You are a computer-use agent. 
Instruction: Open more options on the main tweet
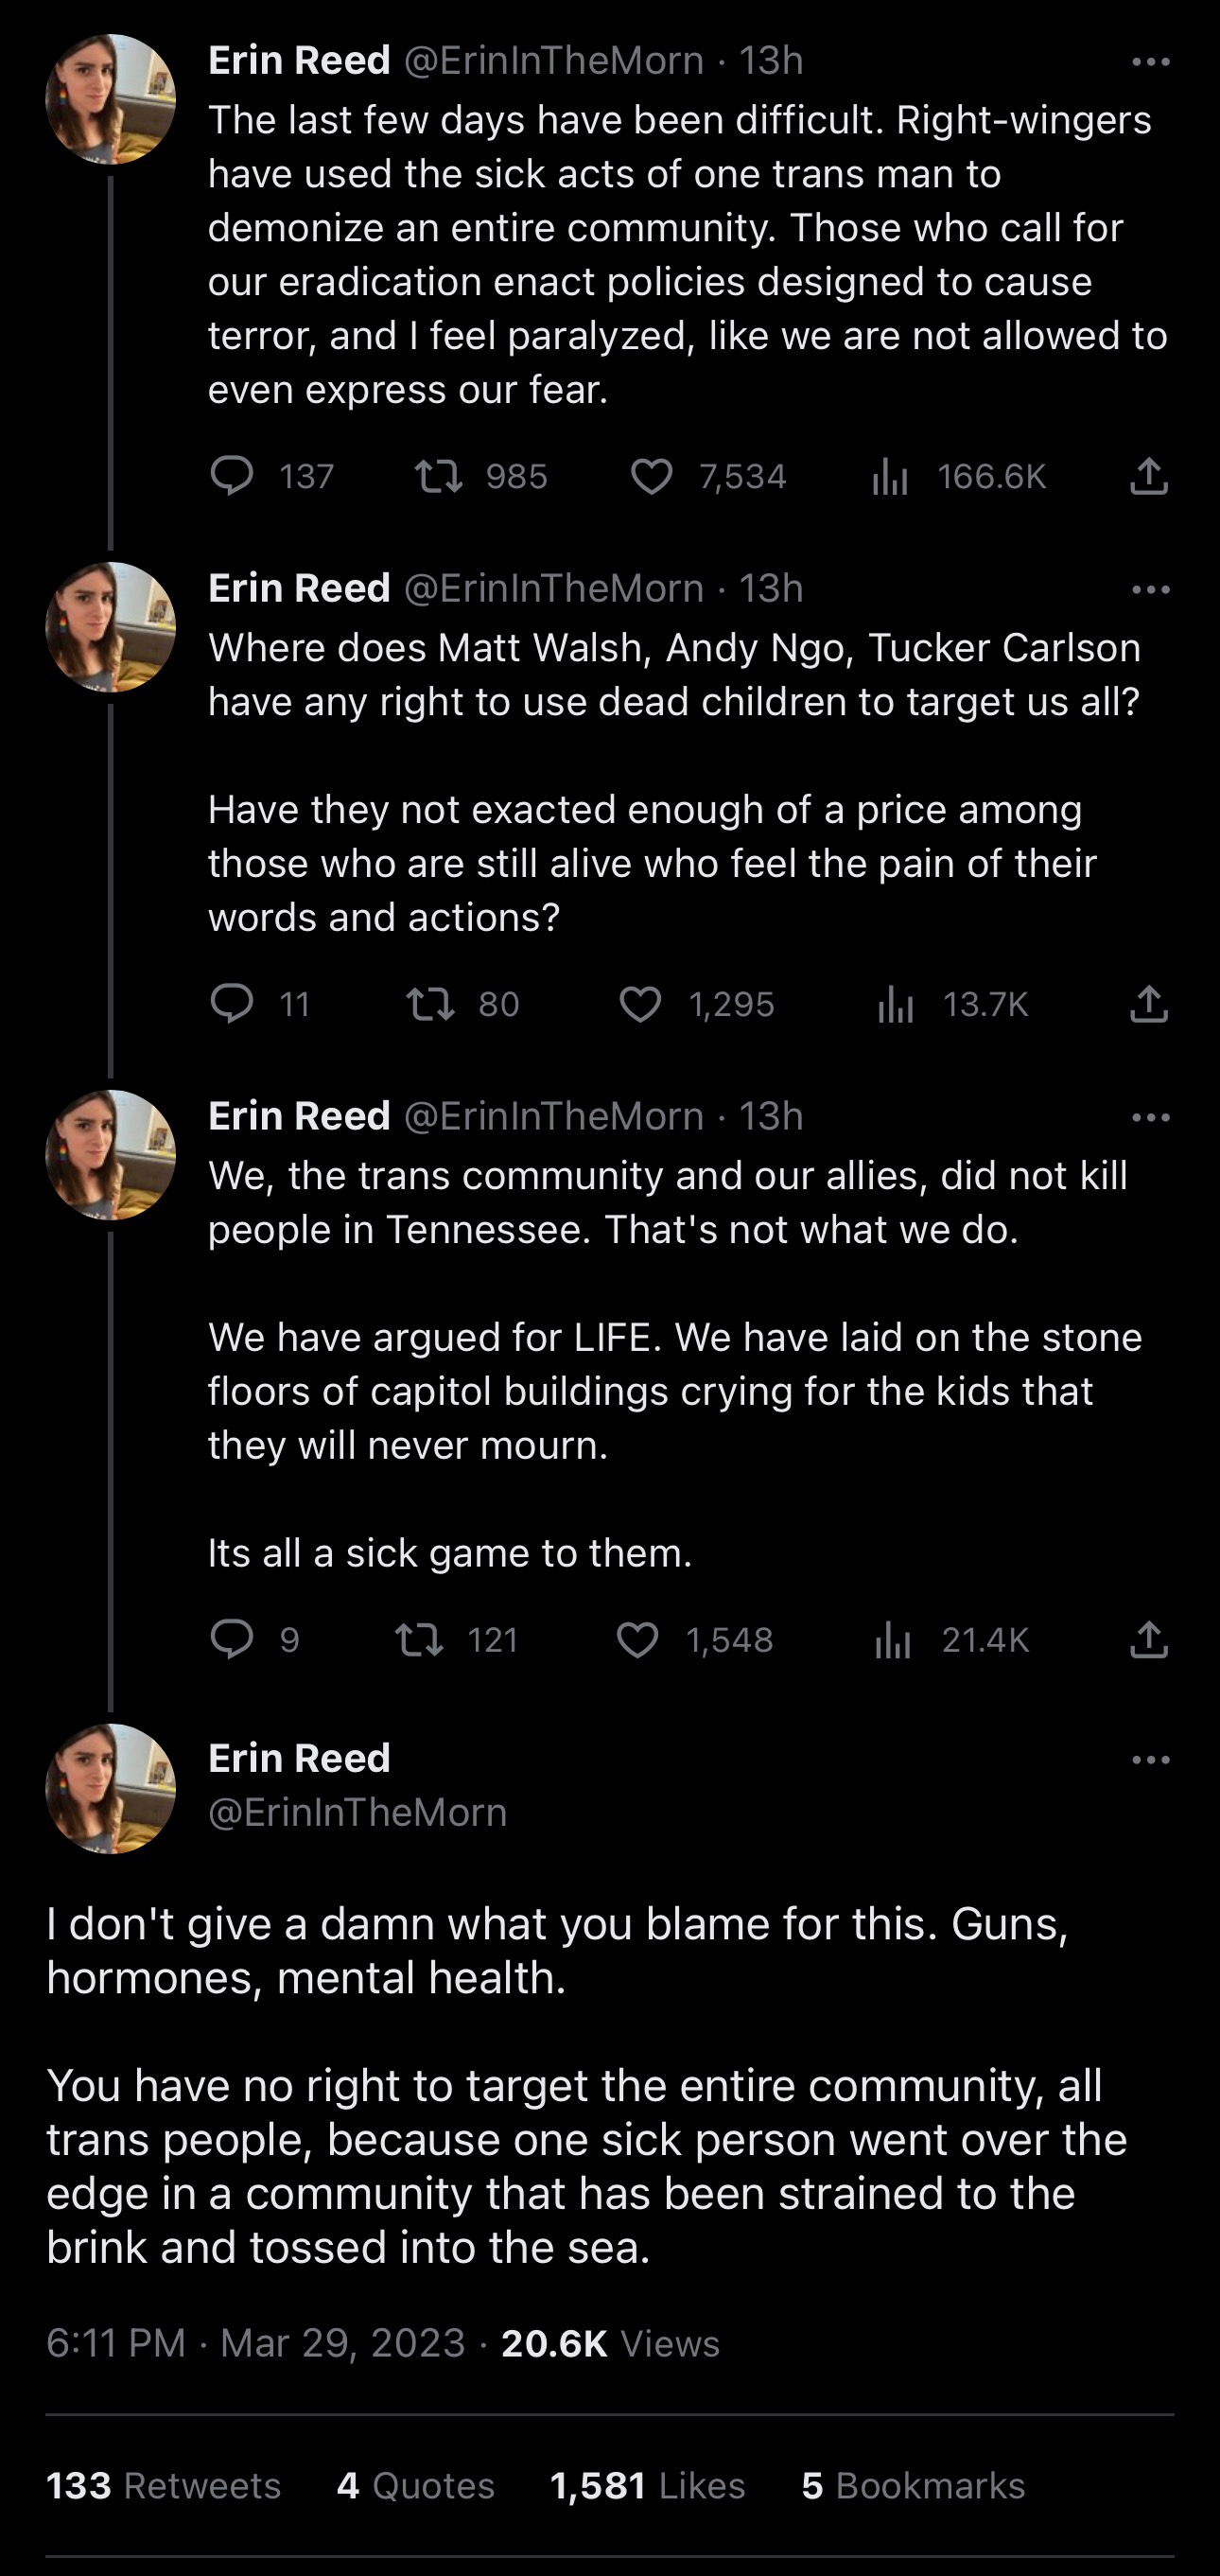coord(1150,1760)
